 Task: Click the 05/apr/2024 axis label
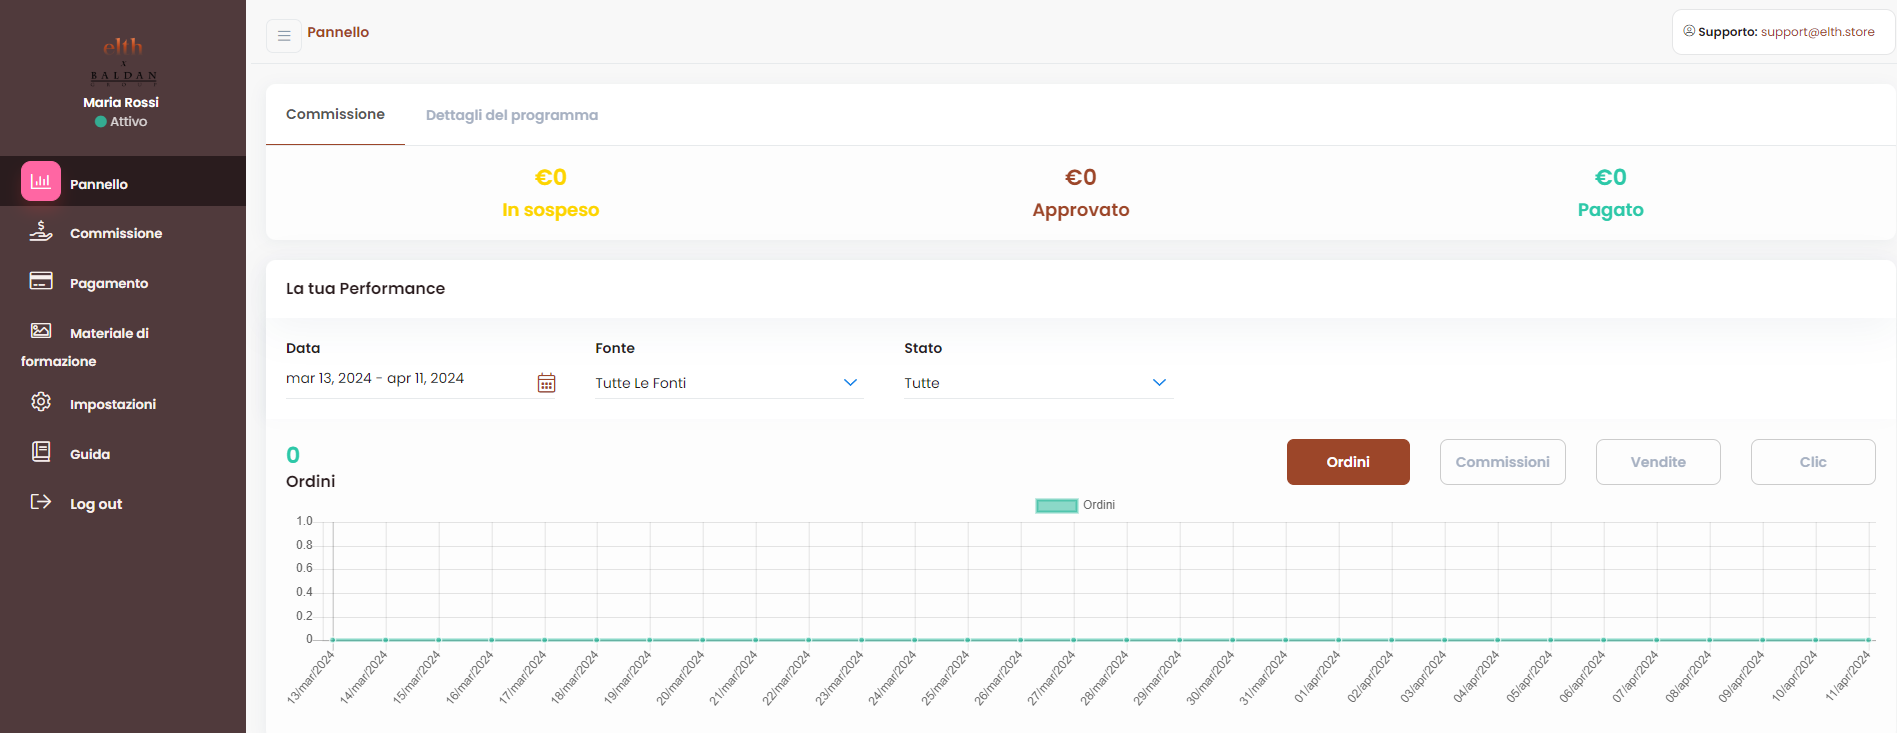pos(1529,677)
